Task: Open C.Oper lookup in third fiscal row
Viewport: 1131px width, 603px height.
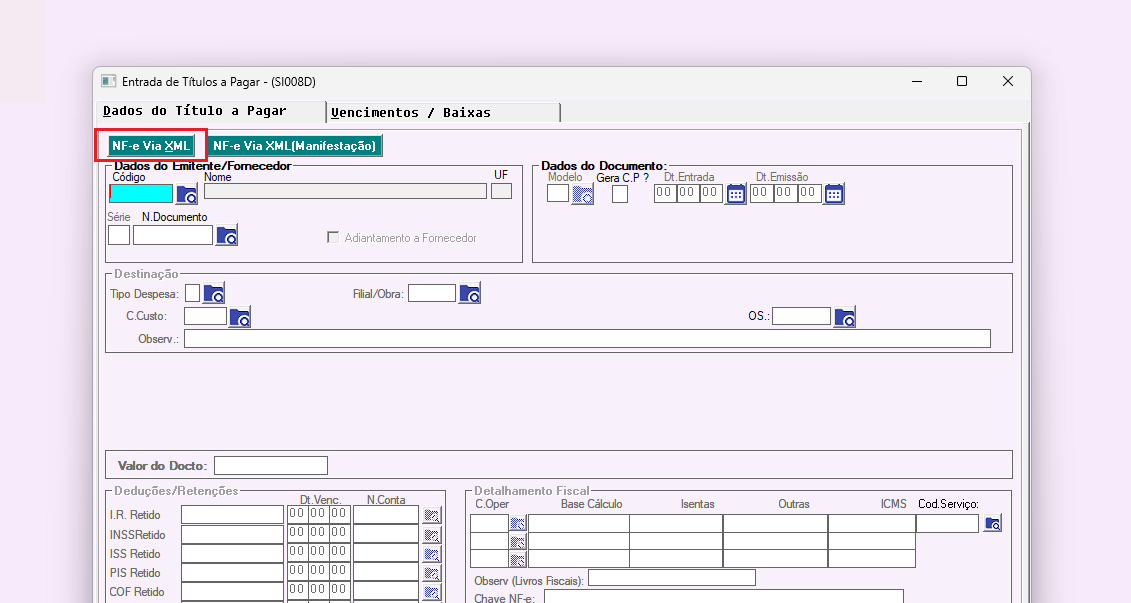Action: (518, 559)
